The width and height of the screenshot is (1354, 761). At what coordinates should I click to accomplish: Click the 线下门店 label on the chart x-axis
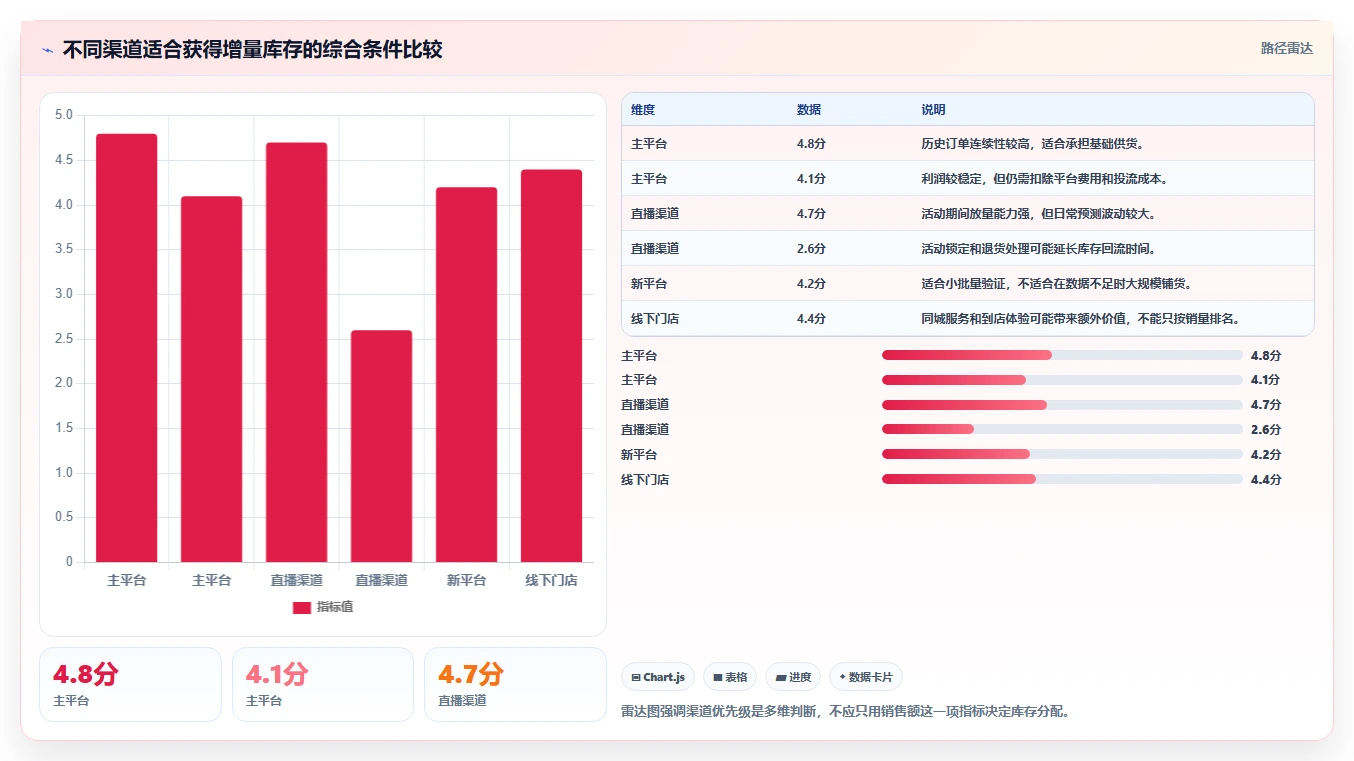click(x=551, y=580)
